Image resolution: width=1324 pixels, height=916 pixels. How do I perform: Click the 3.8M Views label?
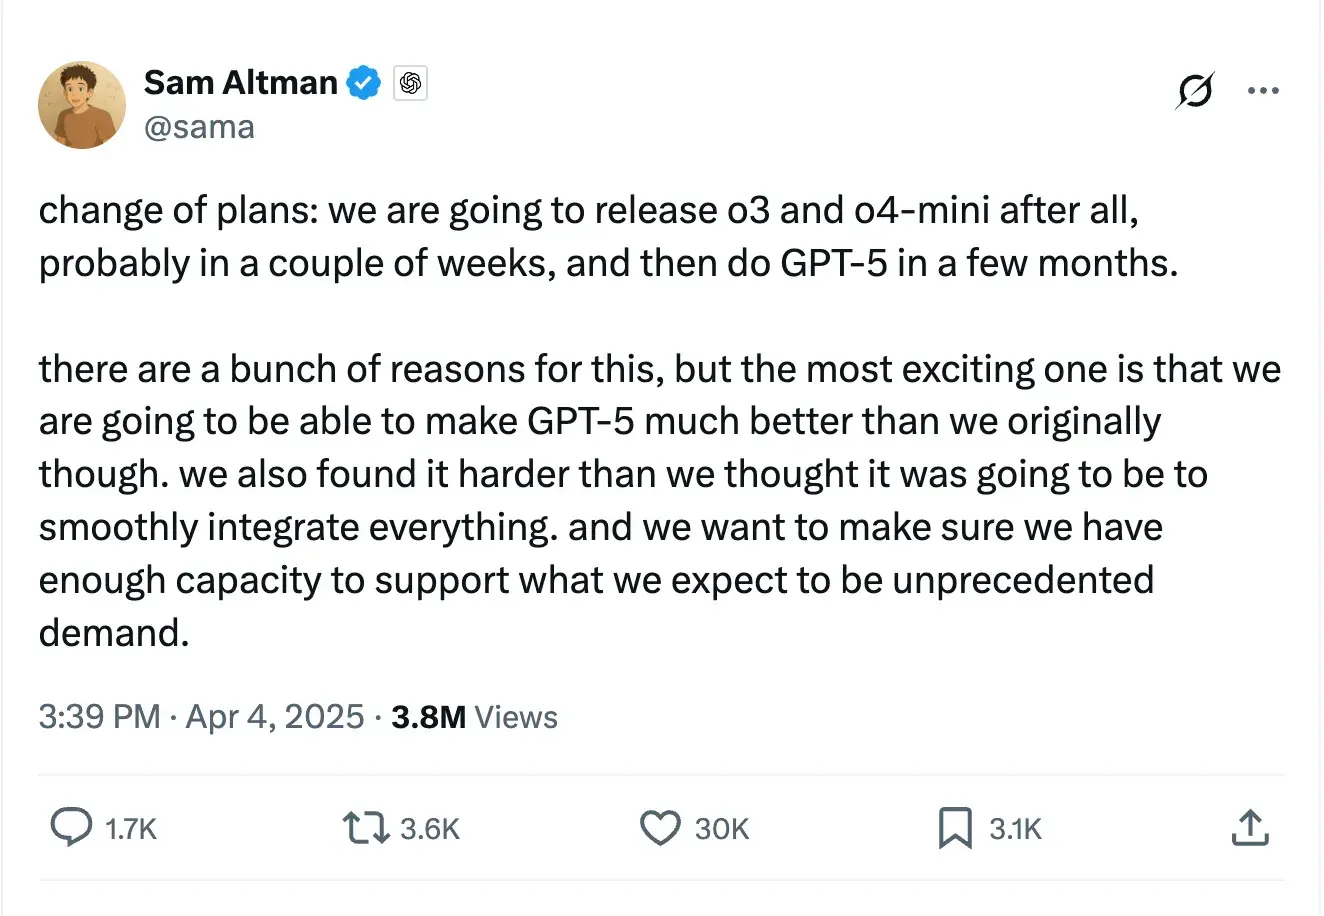(474, 717)
